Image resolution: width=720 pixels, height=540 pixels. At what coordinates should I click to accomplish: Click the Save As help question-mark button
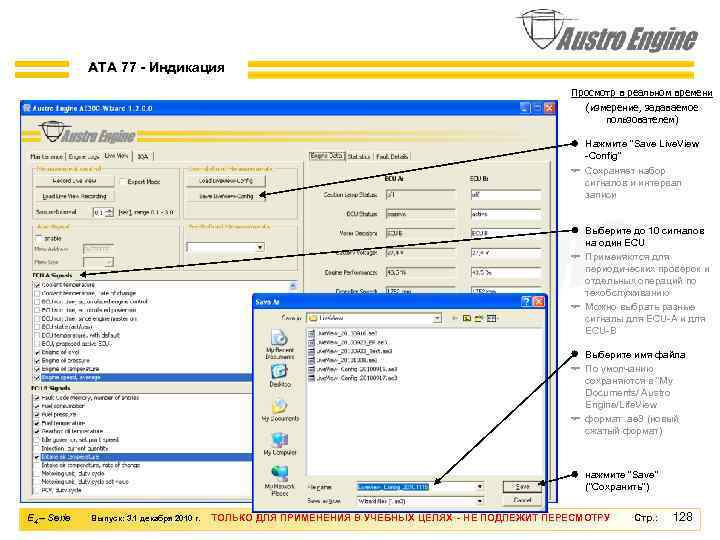pyautogui.click(x=526, y=302)
